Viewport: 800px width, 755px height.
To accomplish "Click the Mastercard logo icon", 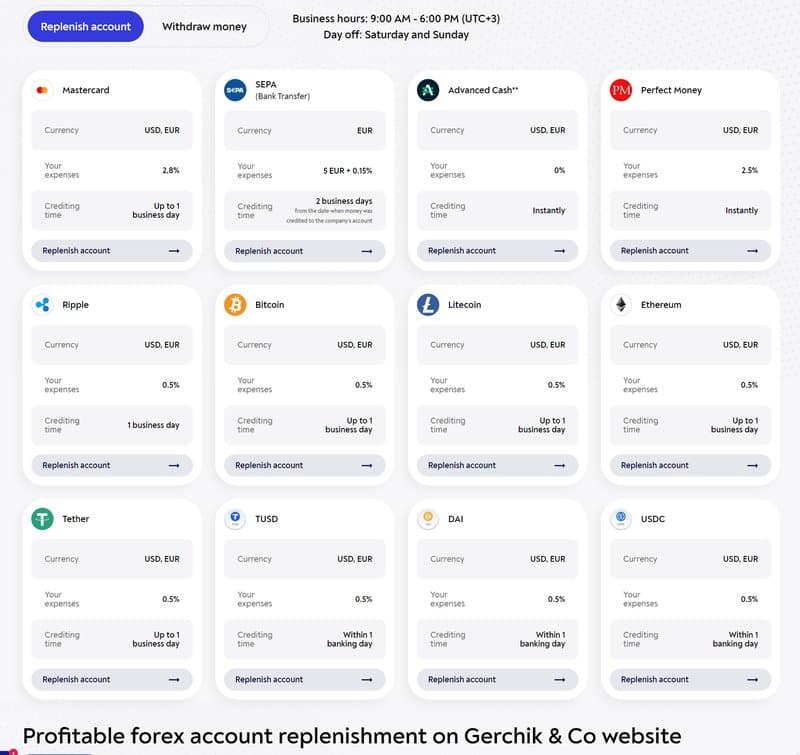I will coord(42,90).
